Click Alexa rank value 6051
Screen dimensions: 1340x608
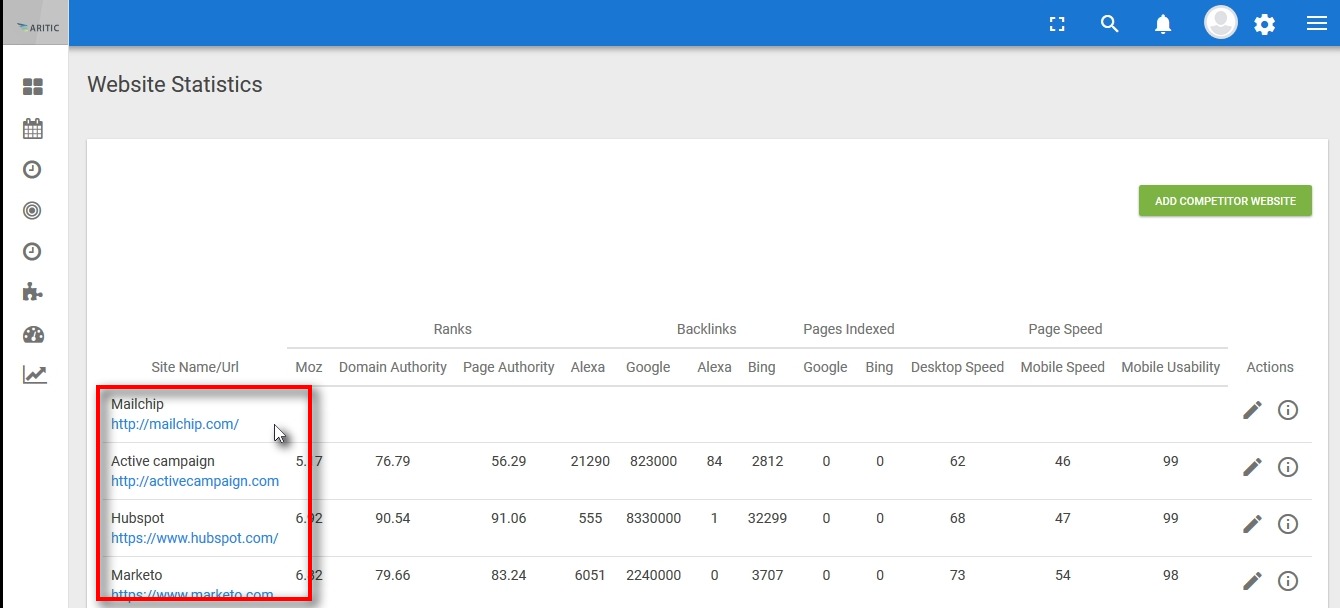point(588,575)
